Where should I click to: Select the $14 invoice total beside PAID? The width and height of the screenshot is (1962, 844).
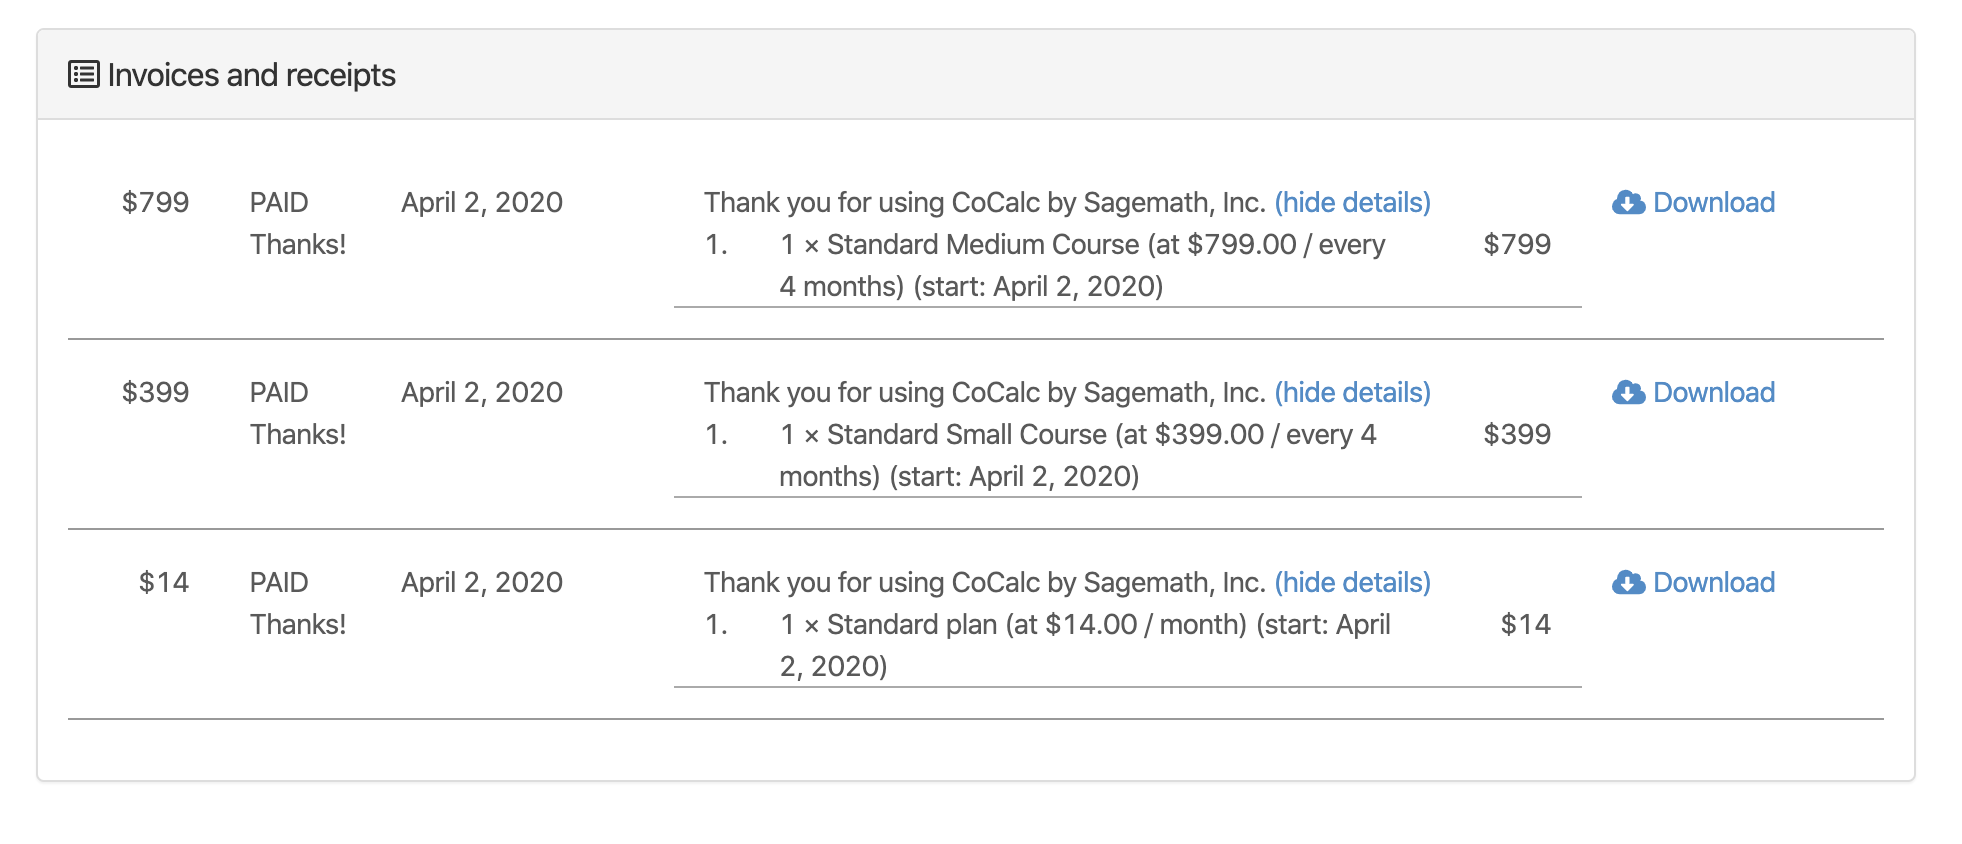[163, 583]
